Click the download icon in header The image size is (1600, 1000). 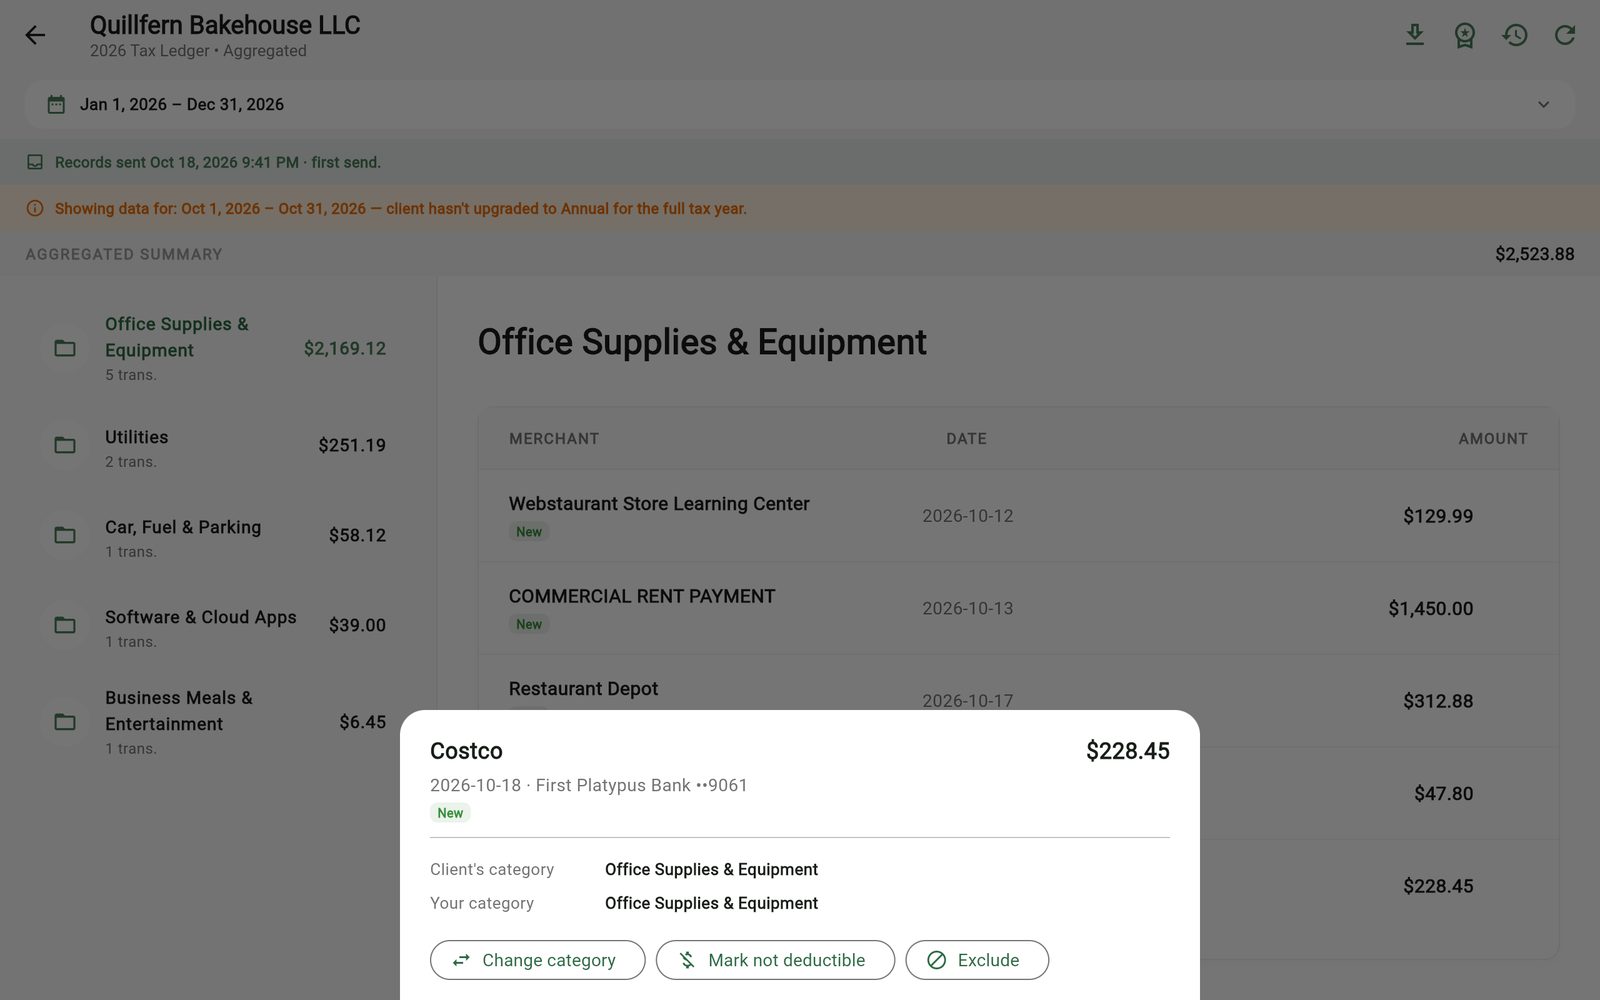[1414, 35]
